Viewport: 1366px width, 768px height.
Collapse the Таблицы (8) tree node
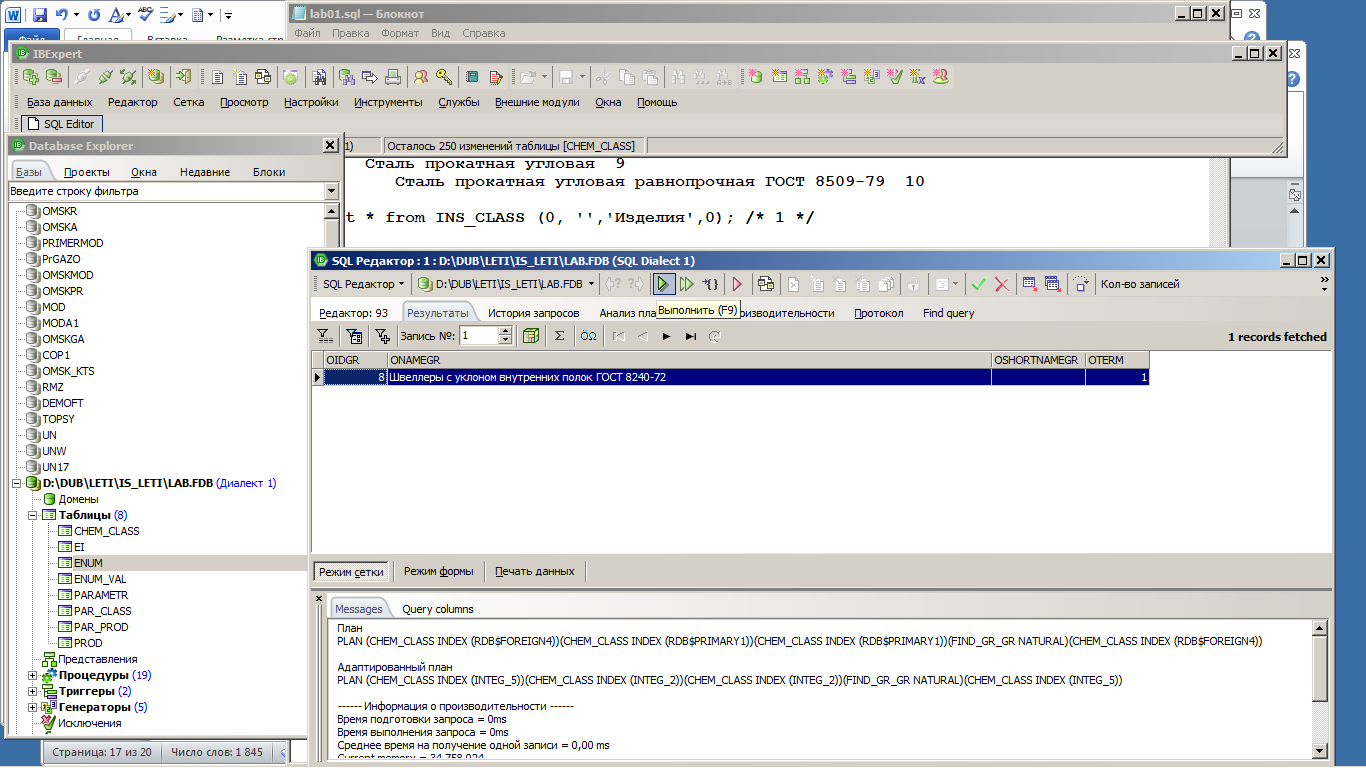tap(32, 515)
